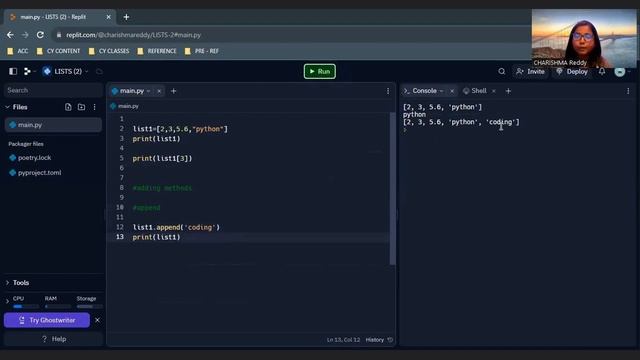Click the editor vertical scrollbar
The image size is (640, 360).
click(x=392, y=189)
